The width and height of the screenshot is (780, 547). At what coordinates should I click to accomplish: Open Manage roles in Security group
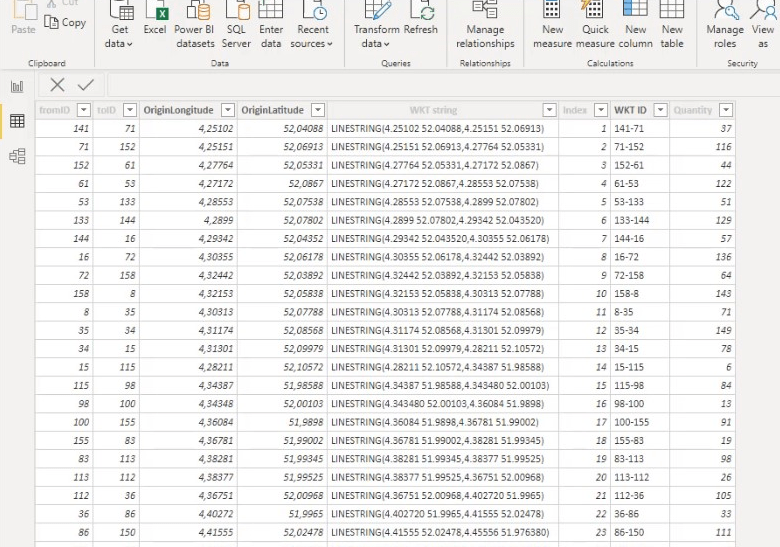[x=725, y=25]
